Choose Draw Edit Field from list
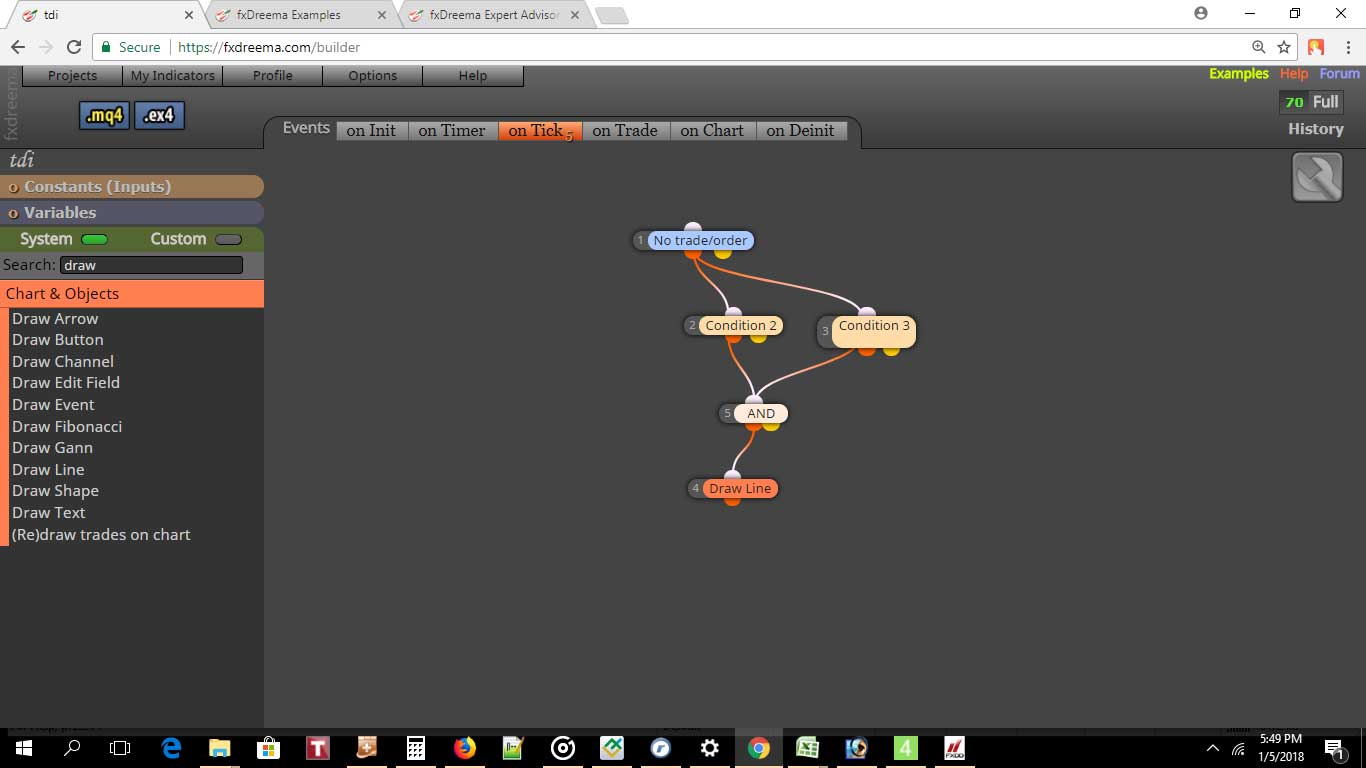 [x=66, y=383]
